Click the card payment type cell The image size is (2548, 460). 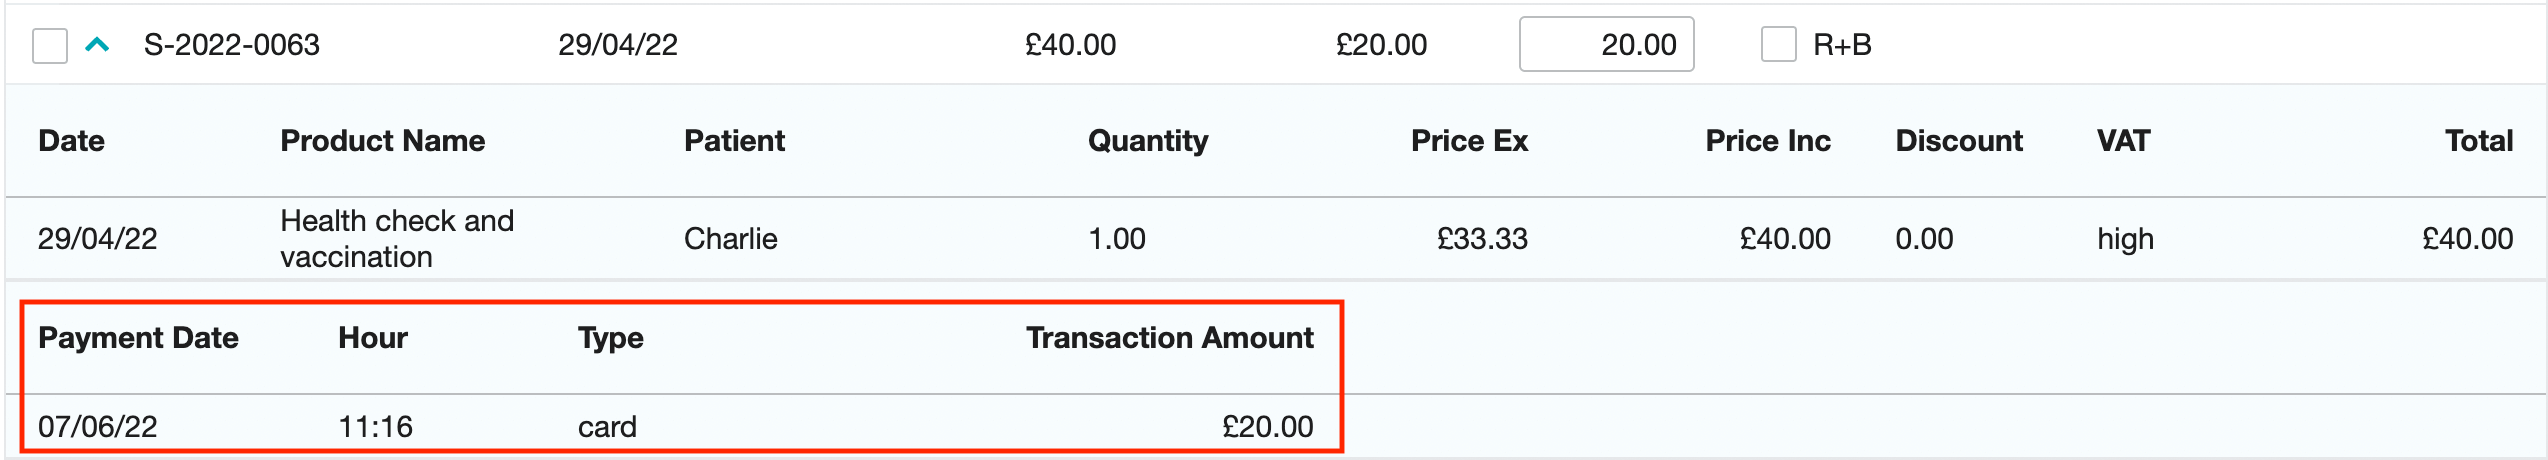click(x=607, y=427)
